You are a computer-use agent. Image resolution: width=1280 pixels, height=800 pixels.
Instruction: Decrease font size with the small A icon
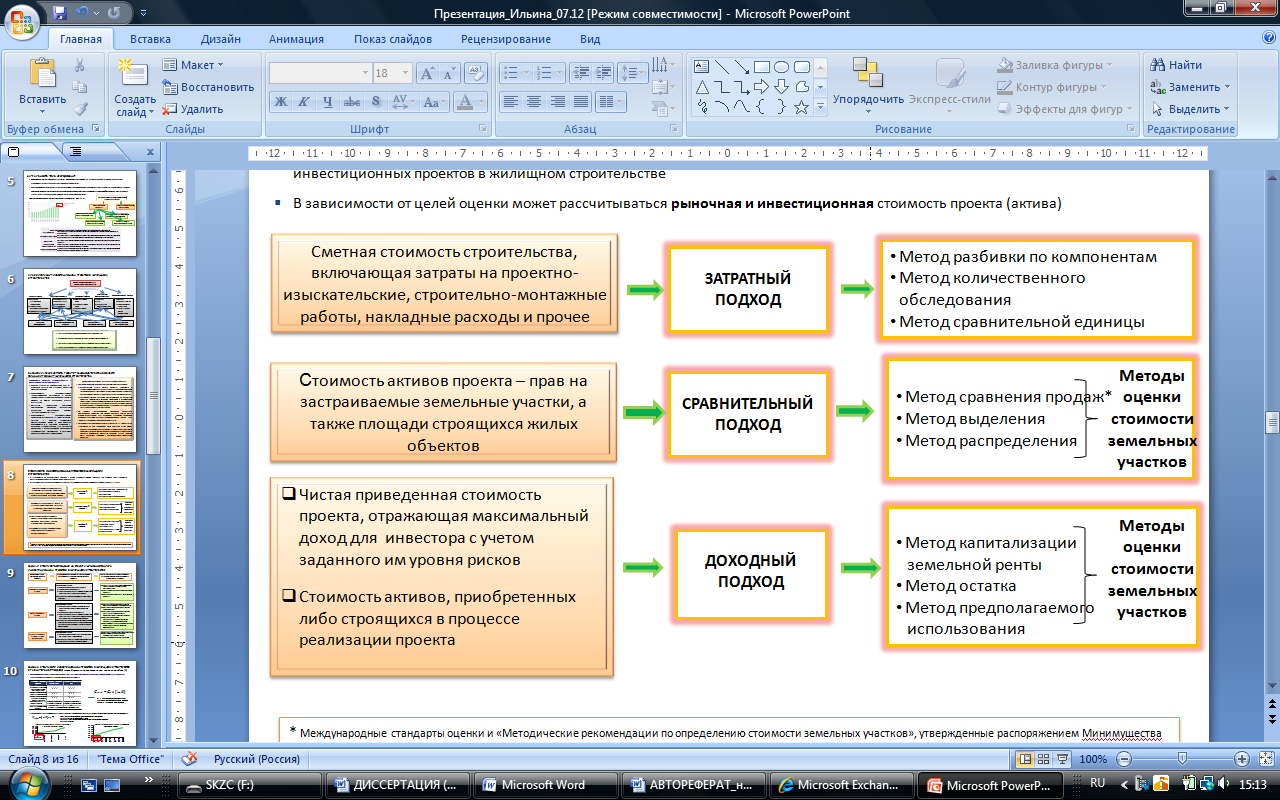tap(450, 73)
